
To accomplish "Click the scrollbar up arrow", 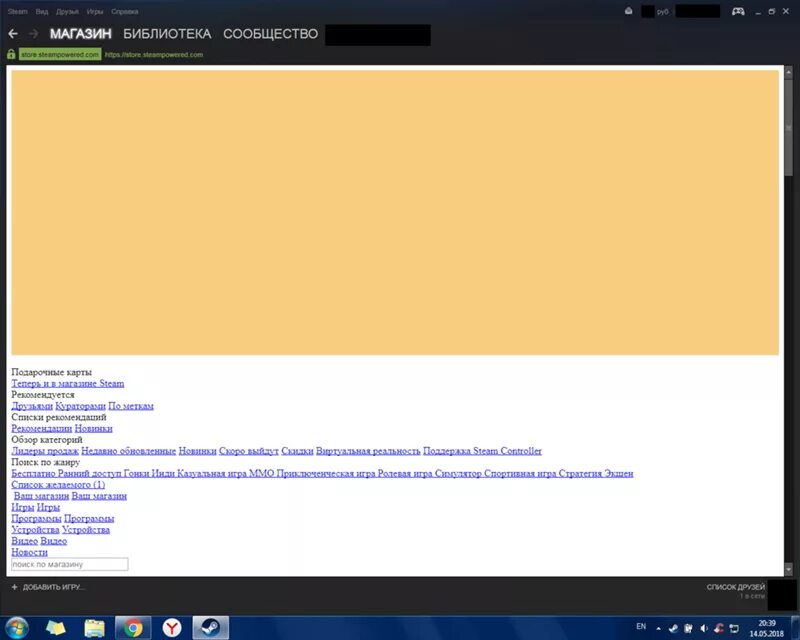I will coord(788,72).
